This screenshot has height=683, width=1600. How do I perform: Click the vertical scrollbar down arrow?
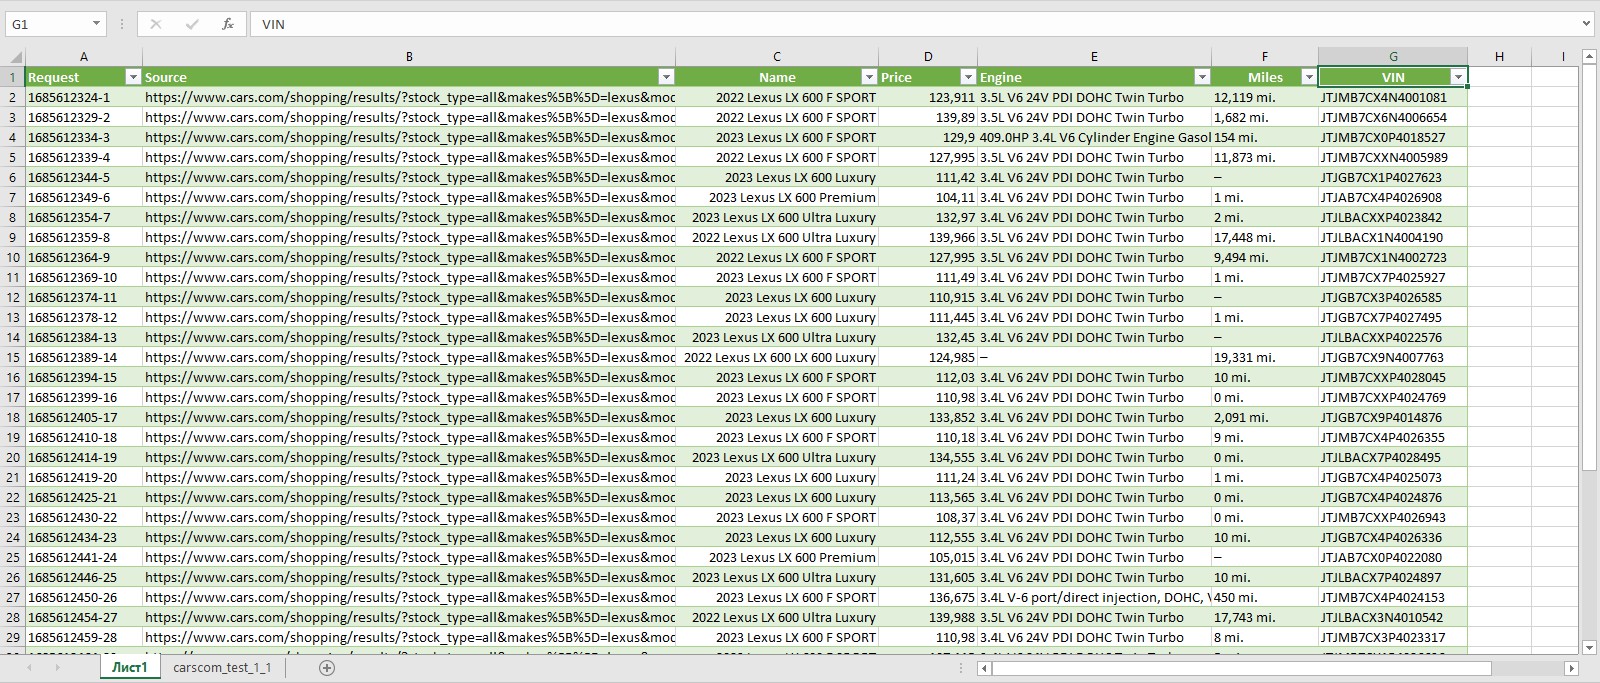(1589, 648)
